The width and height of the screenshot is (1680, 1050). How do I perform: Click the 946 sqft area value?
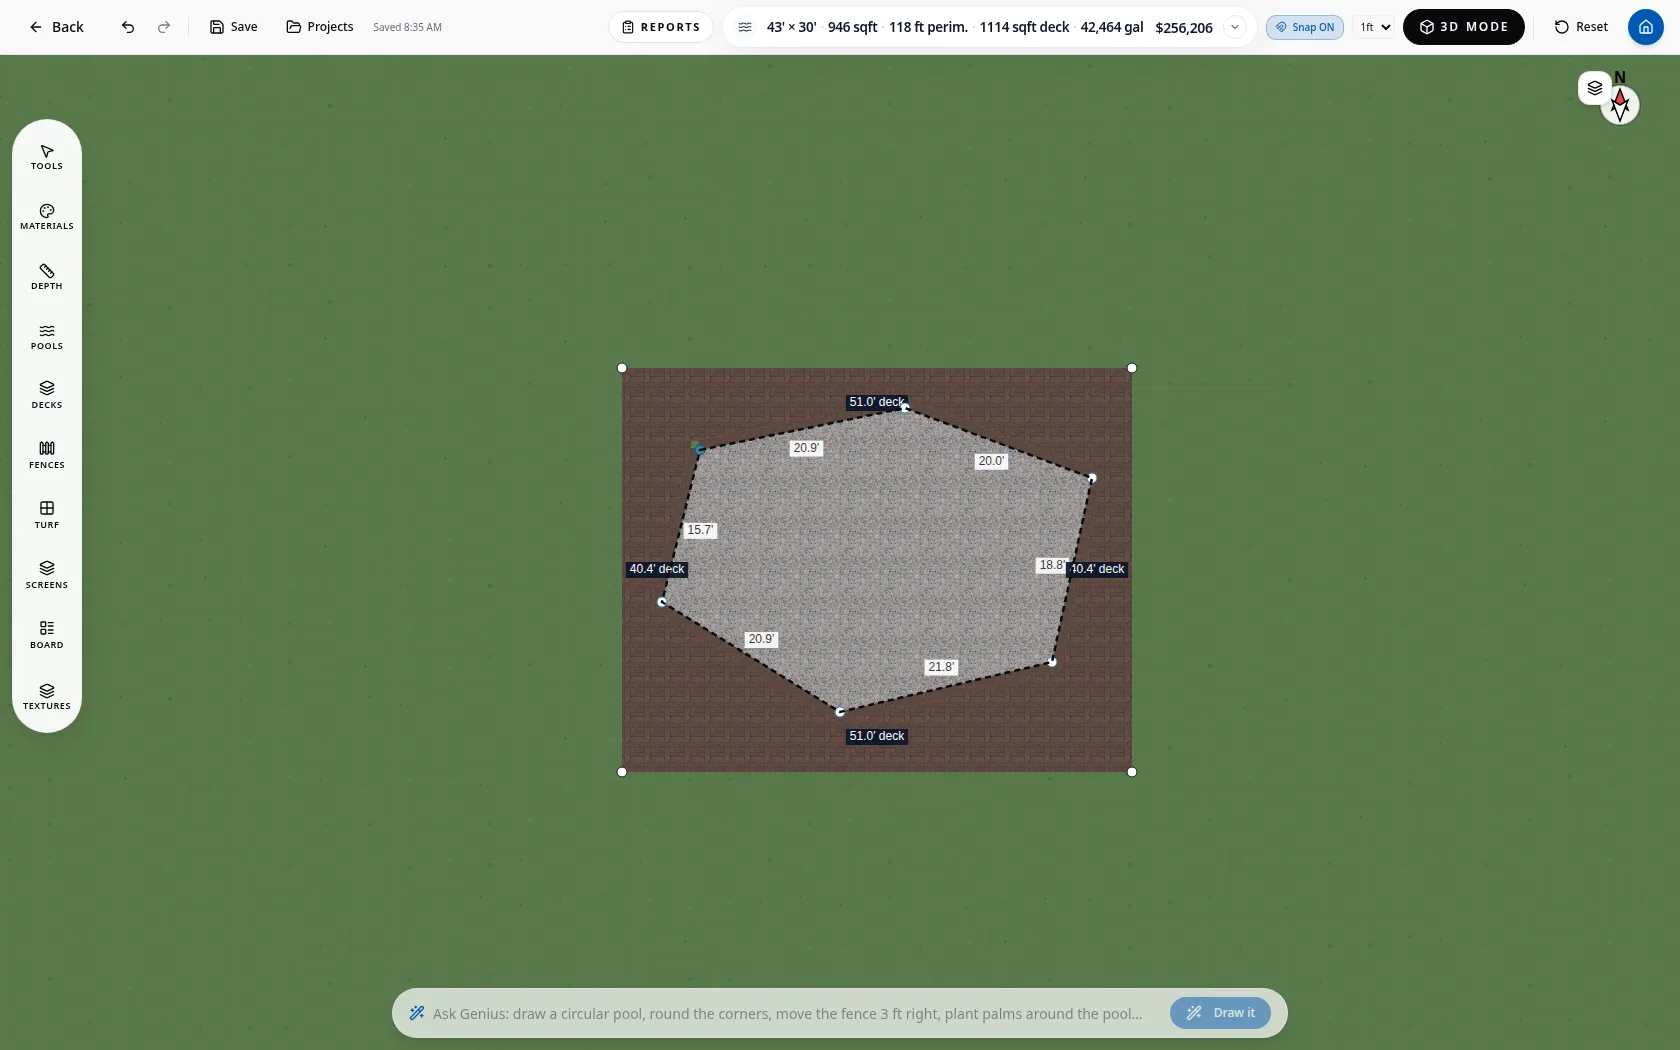pyautogui.click(x=852, y=27)
